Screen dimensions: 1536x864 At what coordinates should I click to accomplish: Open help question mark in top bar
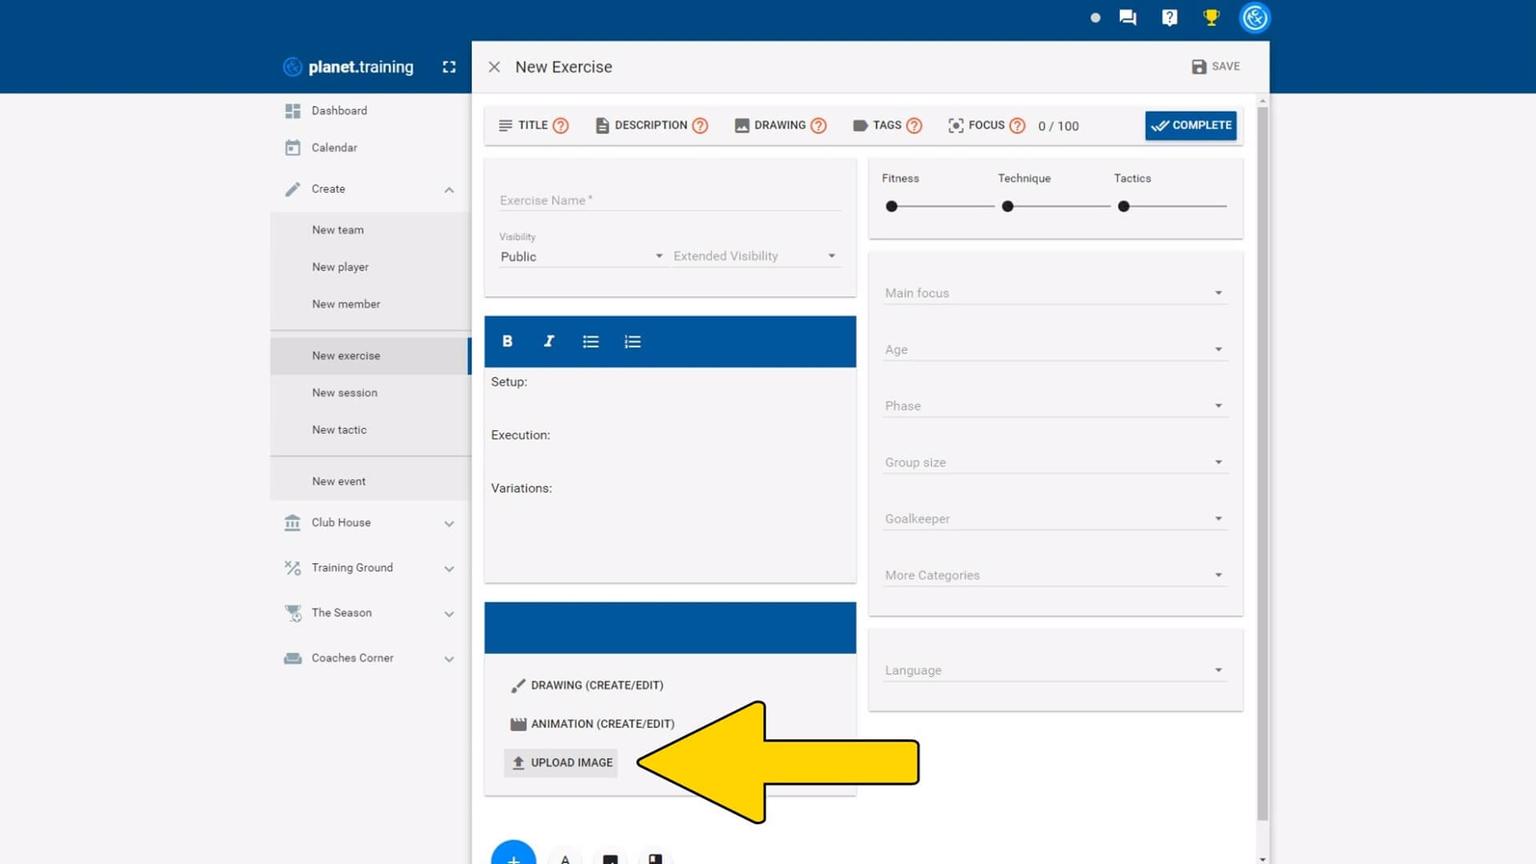click(x=1169, y=17)
